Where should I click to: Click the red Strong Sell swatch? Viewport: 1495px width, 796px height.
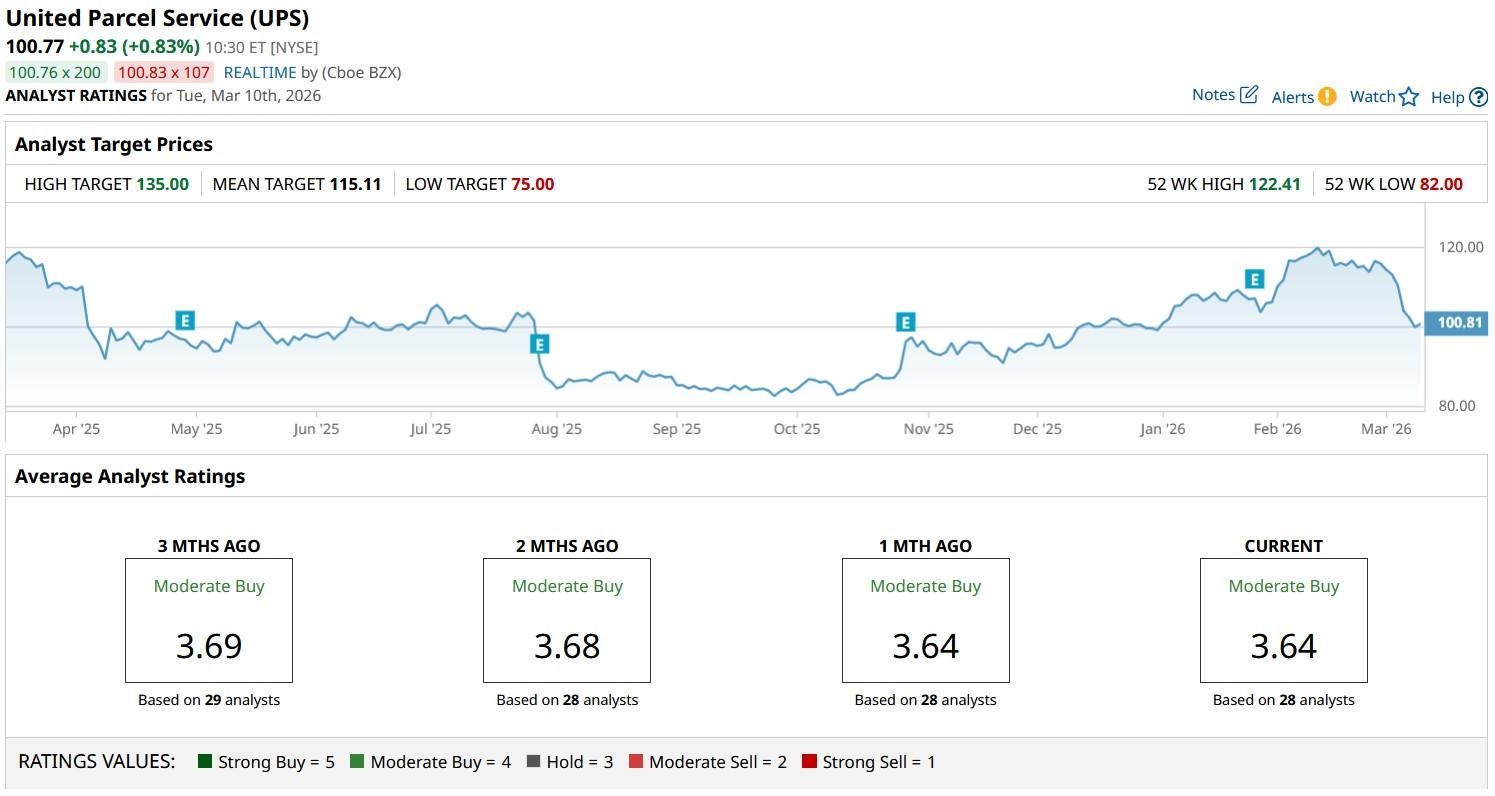point(809,762)
